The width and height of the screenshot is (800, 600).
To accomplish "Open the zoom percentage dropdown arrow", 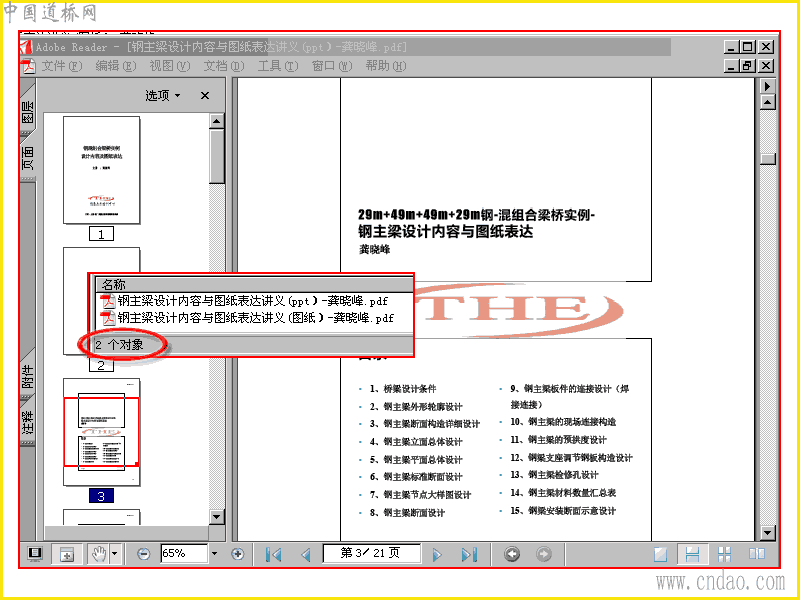I will coord(214,554).
